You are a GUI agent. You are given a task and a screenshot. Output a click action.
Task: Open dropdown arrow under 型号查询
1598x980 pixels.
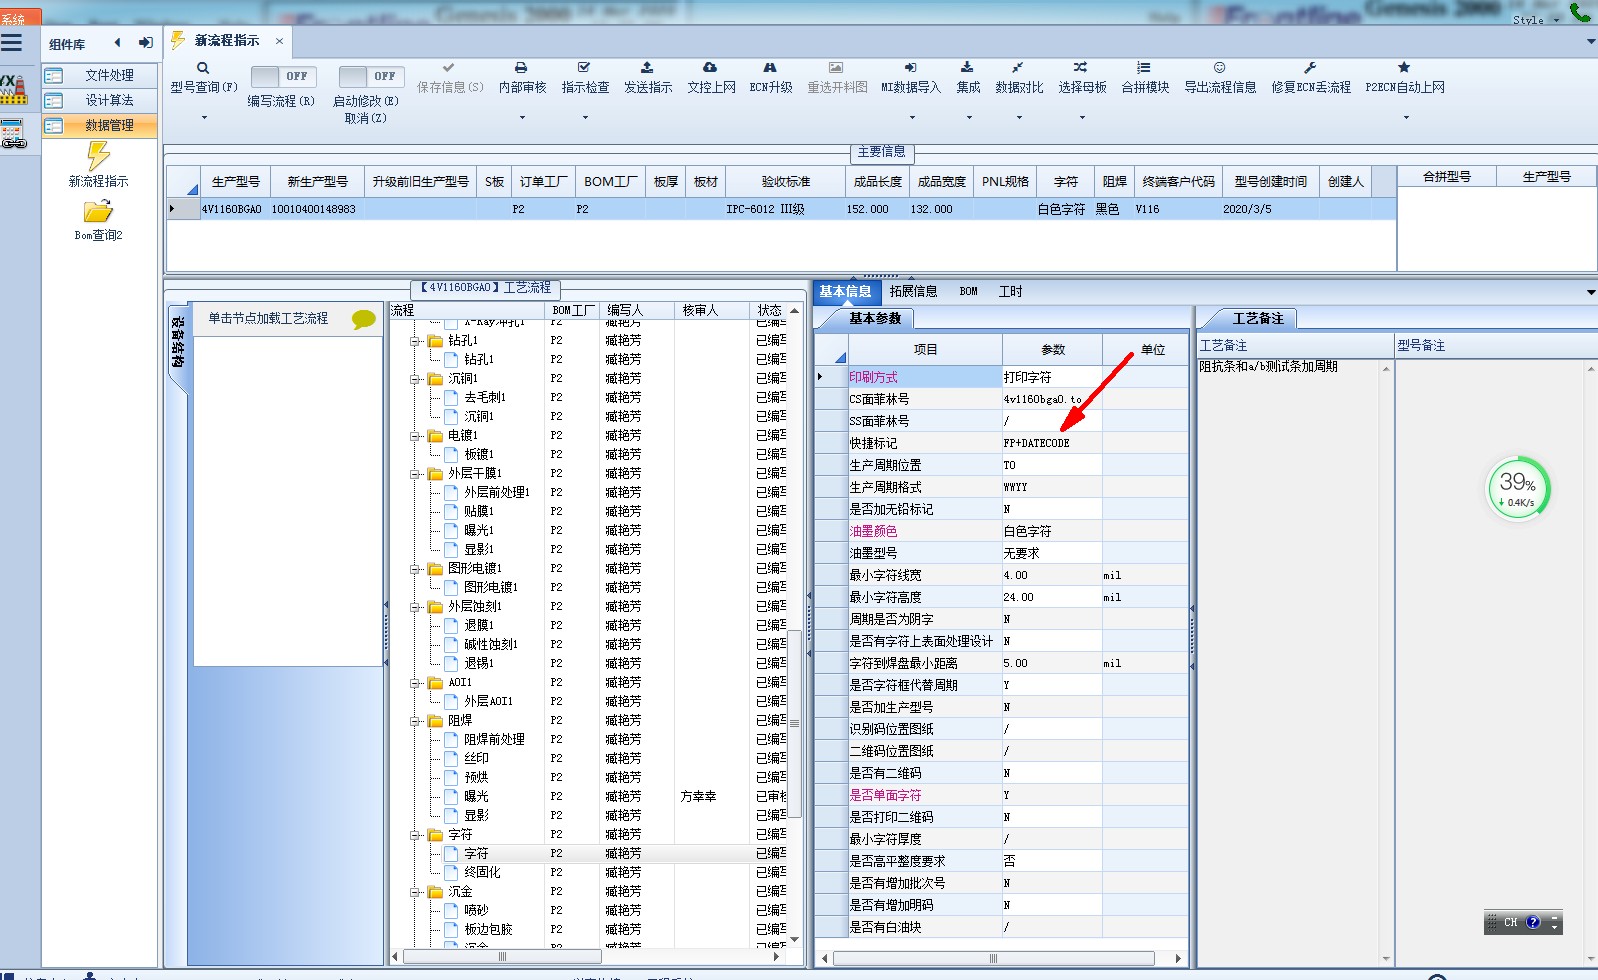(204, 118)
